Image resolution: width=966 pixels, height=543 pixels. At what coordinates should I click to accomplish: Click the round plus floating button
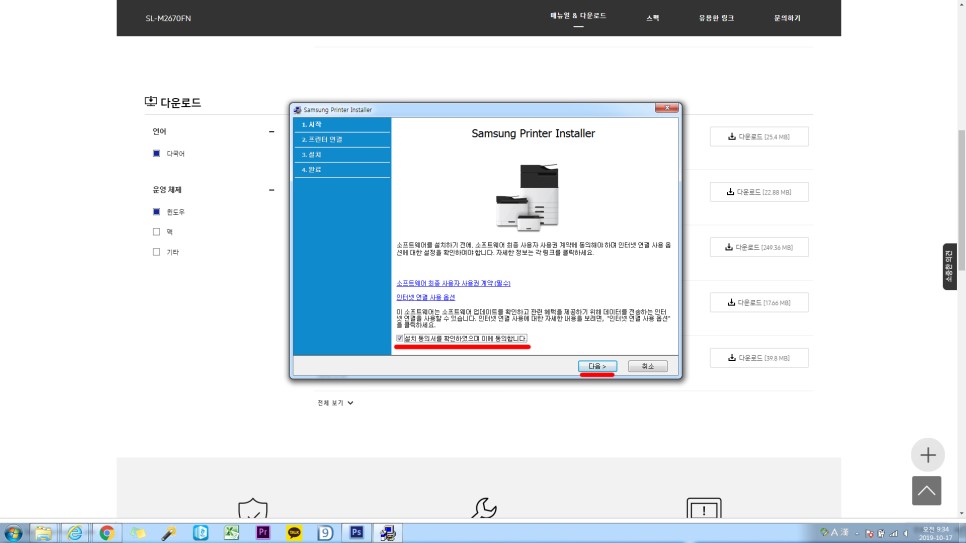coord(928,455)
